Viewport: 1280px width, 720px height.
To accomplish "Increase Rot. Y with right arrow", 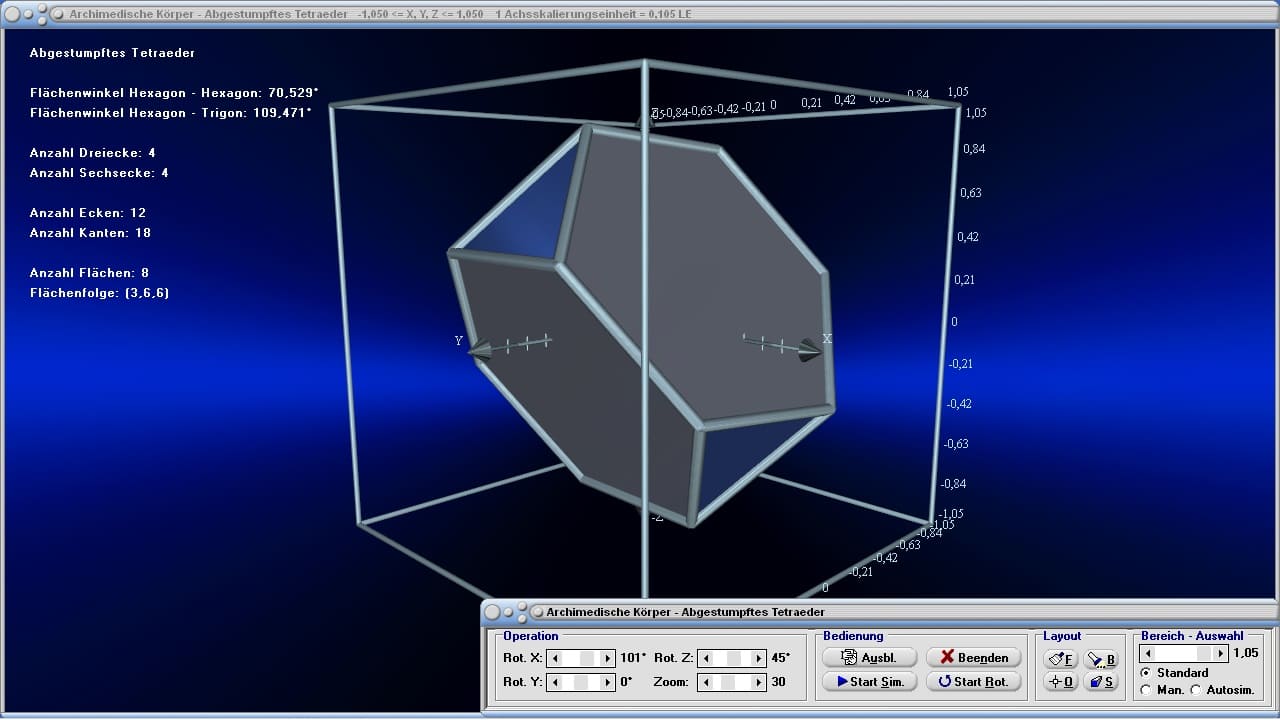I will 607,682.
